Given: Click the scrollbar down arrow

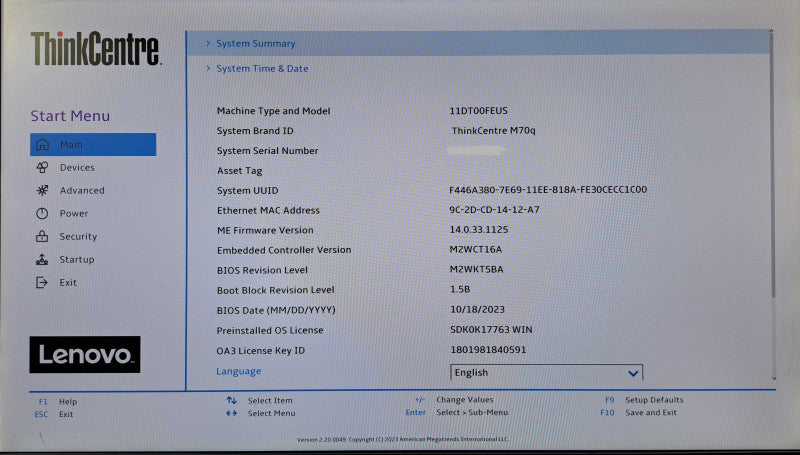Looking at the screenshot, I should tap(774, 378).
